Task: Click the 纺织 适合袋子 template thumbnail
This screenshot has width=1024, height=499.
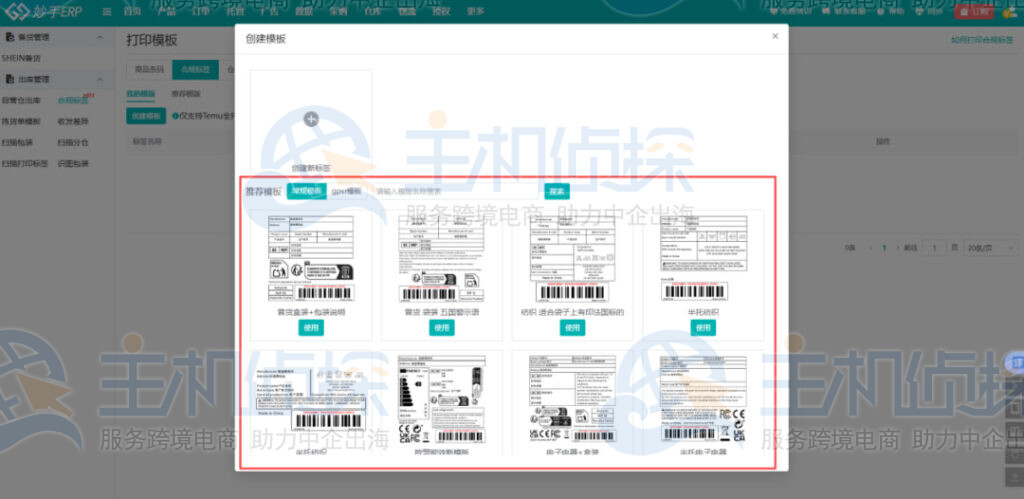Action: [x=572, y=259]
